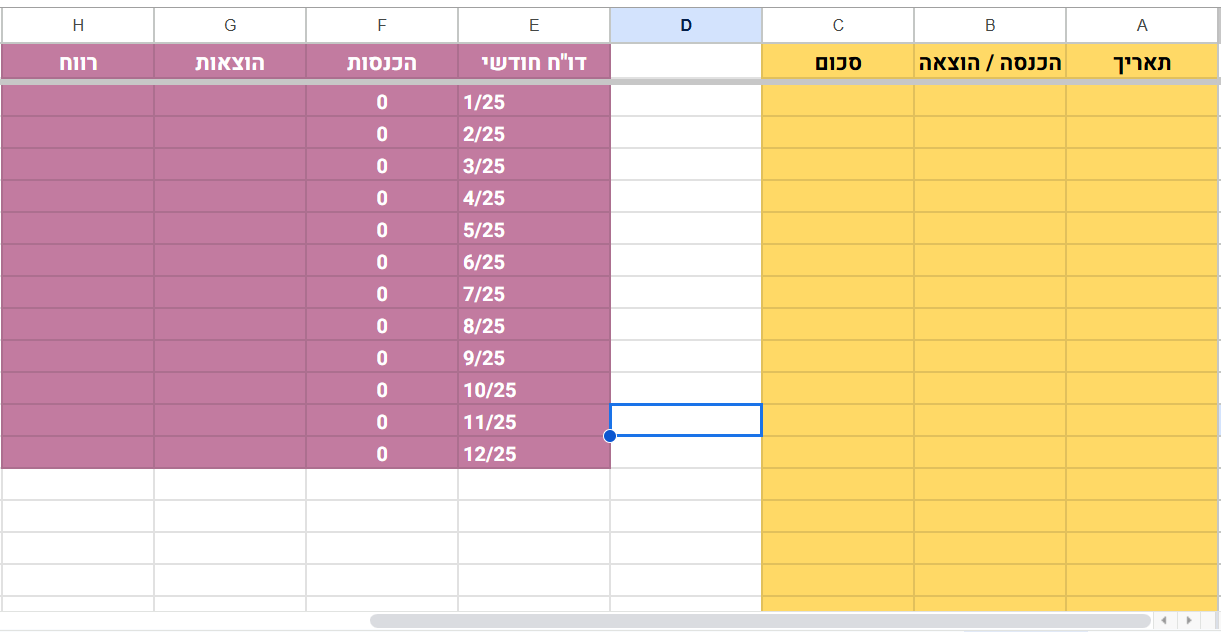Select the סכום header cell
Image resolution: width=1221 pixels, height=632 pixels.
(838, 63)
